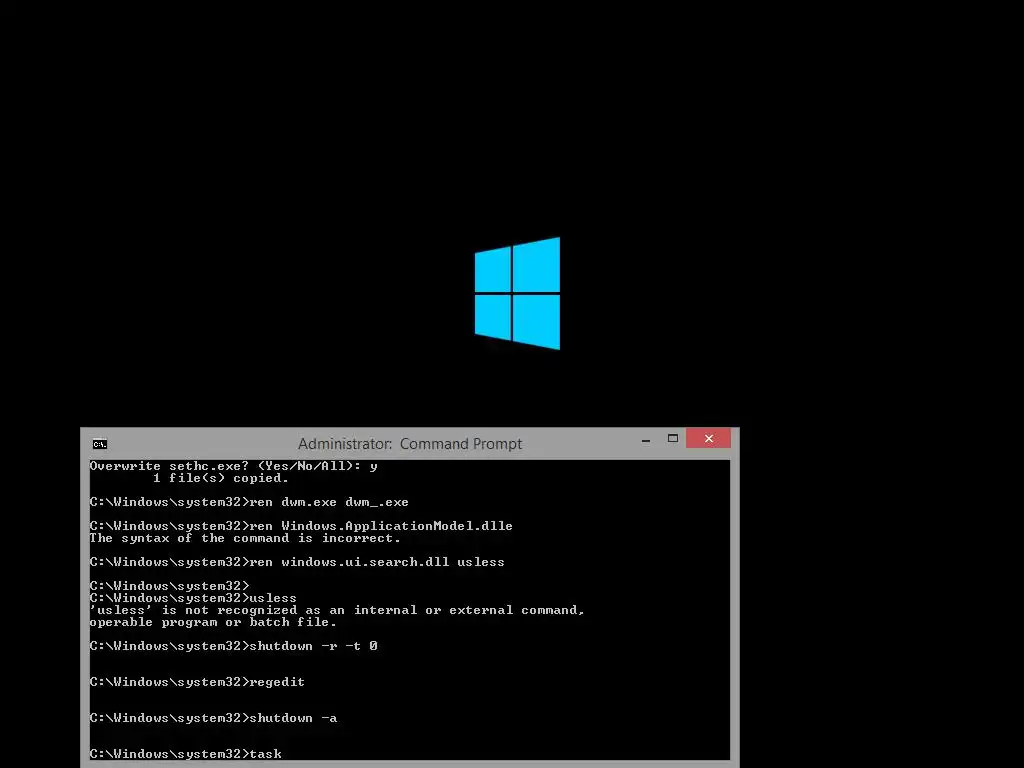Click the blue Windows logo on the background
Image resolution: width=1024 pixels, height=768 pixels.
(517, 293)
